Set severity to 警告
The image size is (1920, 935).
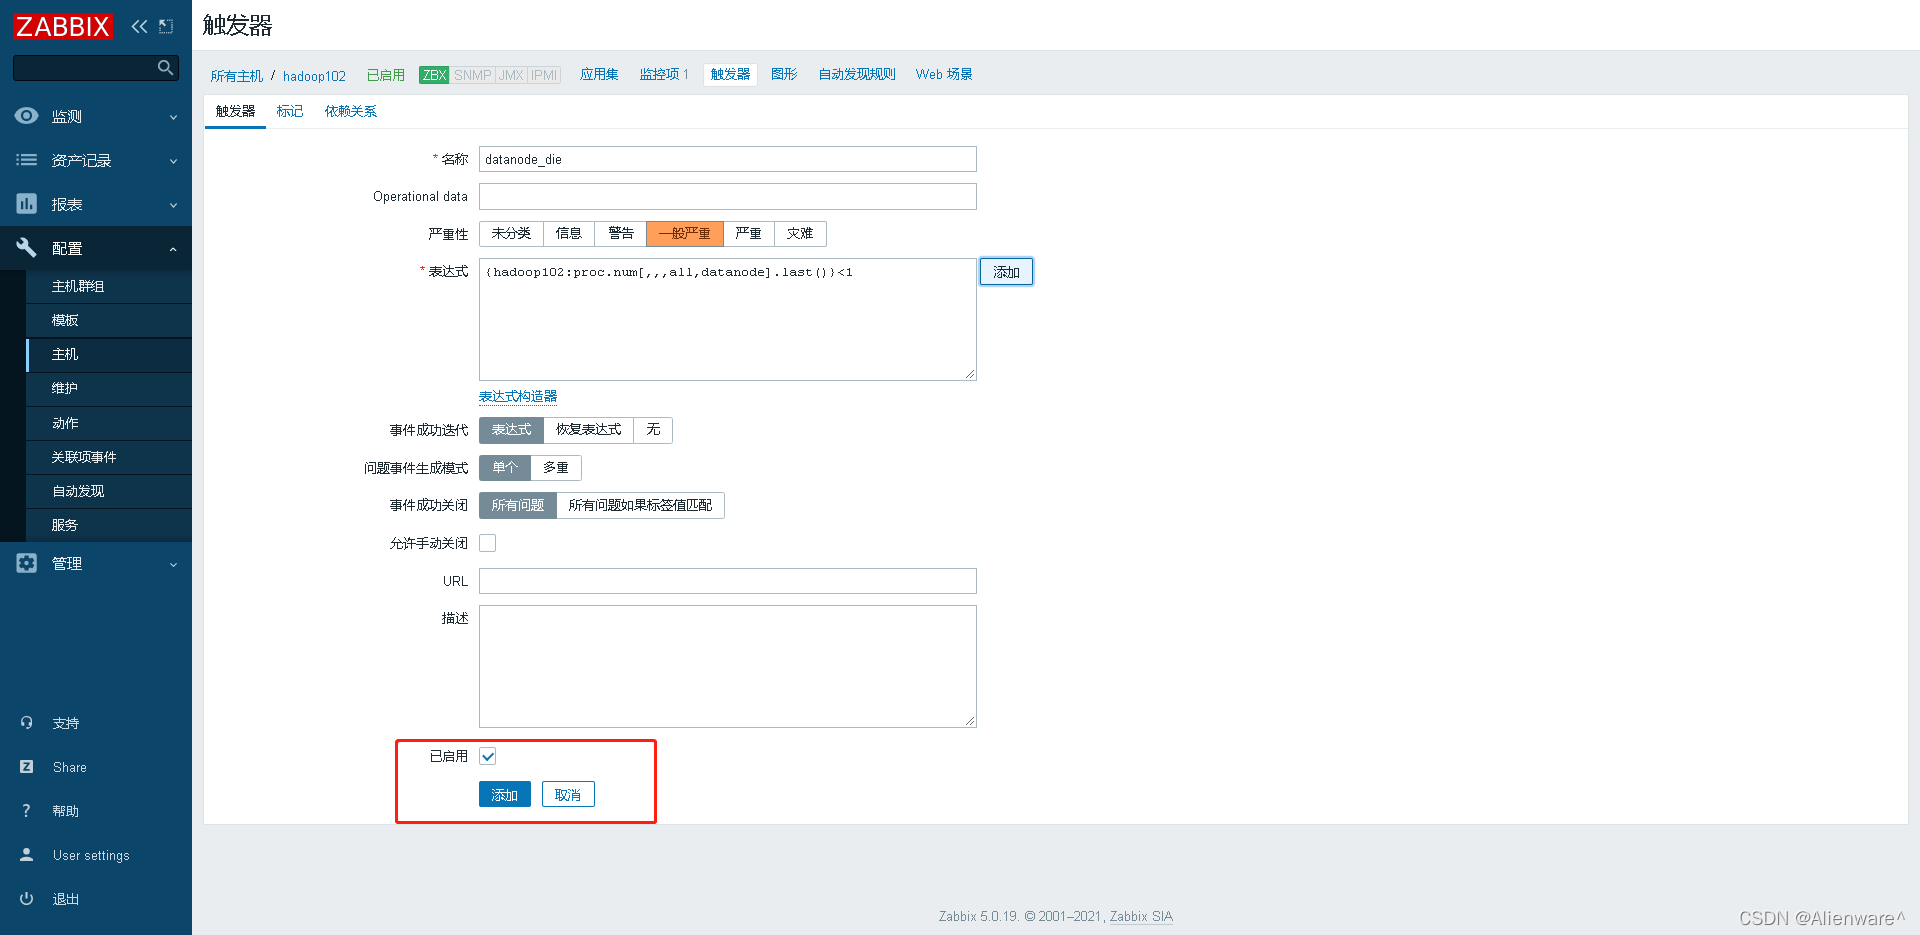point(621,233)
